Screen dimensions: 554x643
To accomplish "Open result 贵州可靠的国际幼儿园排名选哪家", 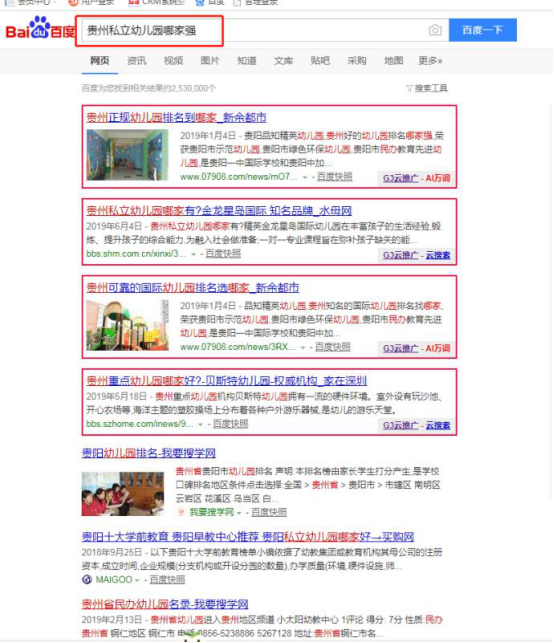I will (x=193, y=288).
